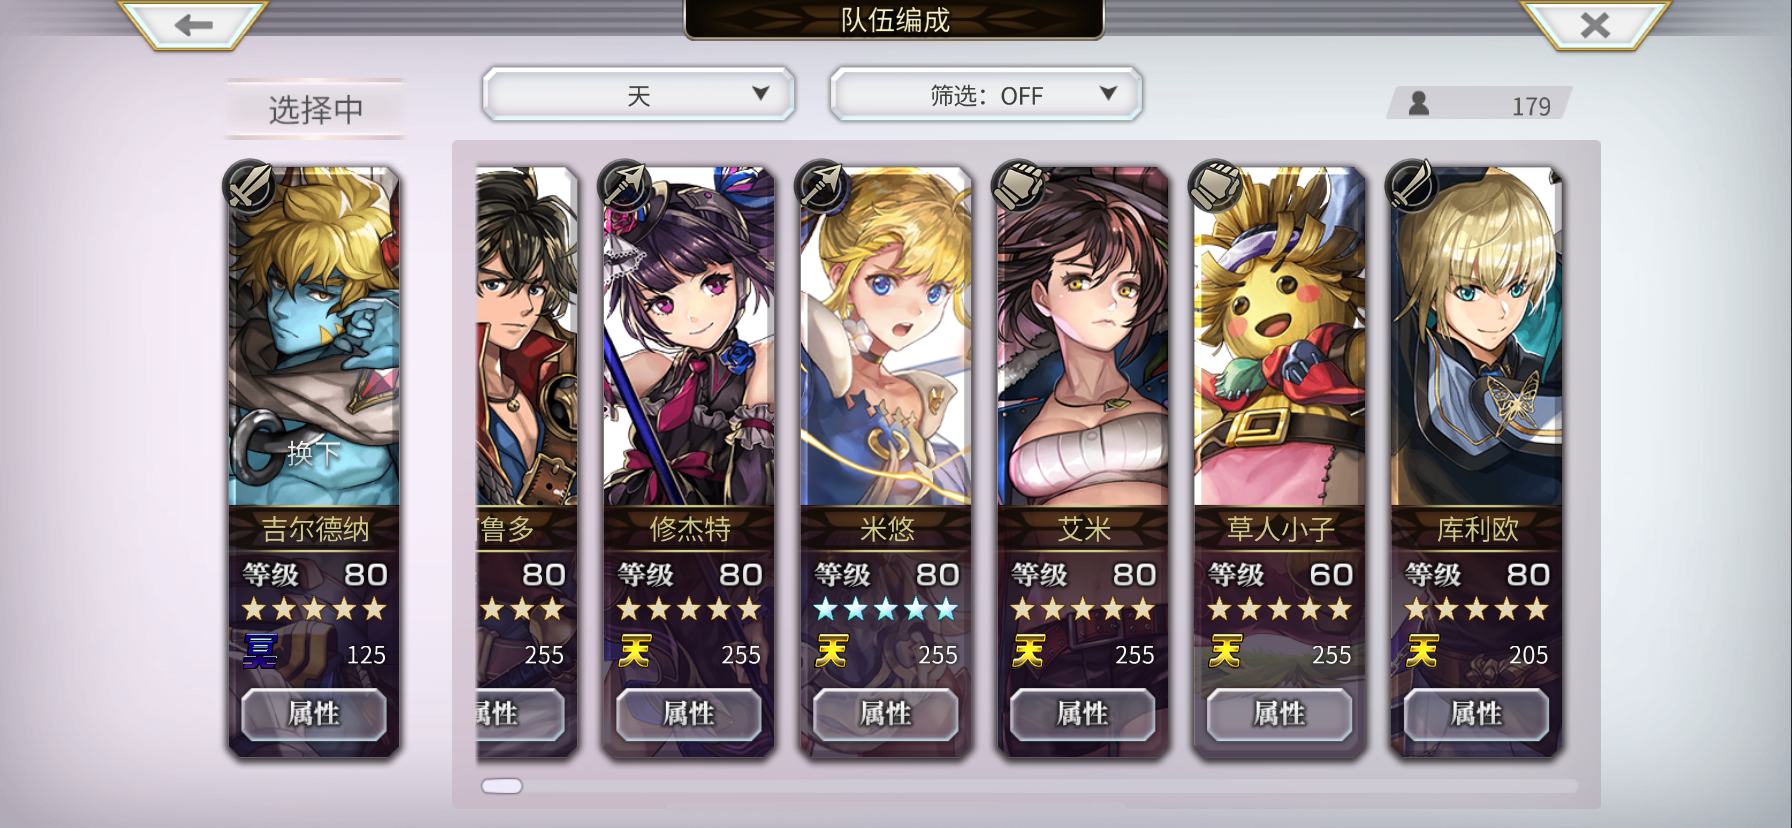Click the back arrow icon
The image size is (1792, 828).
tap(194, 25)
